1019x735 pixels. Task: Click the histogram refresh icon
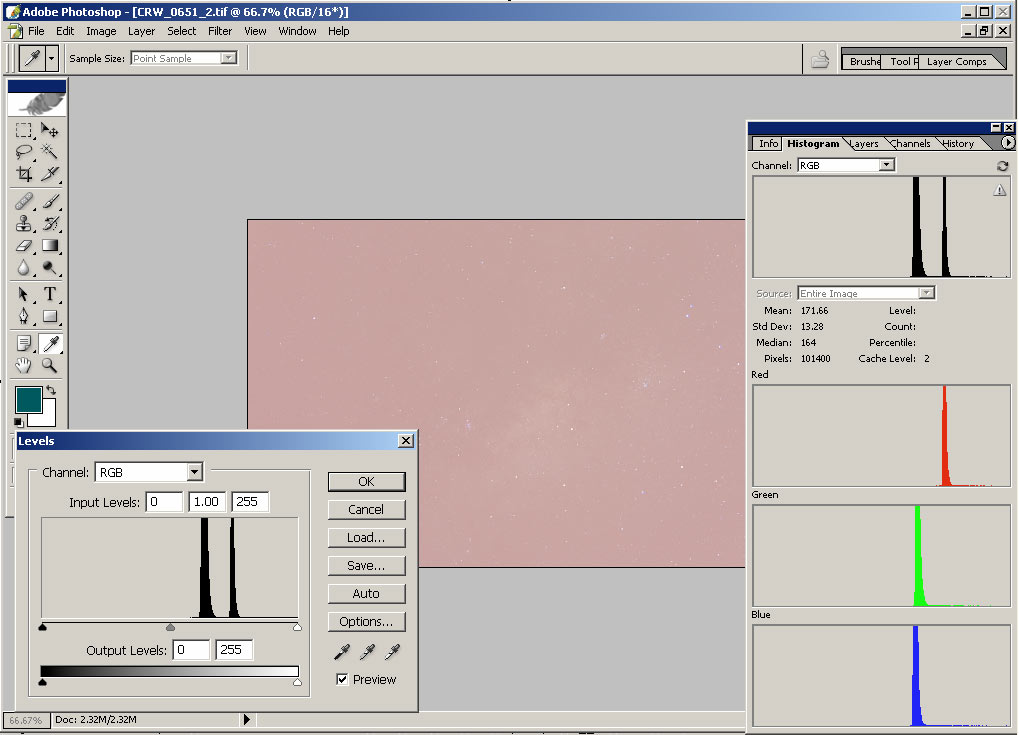[1002, 166]
